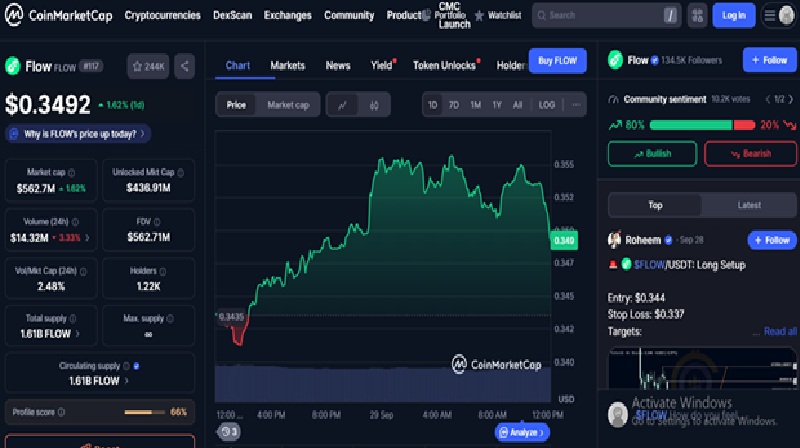
Task: Open the apps grid icon beside Log In
Action: point(697,15)
